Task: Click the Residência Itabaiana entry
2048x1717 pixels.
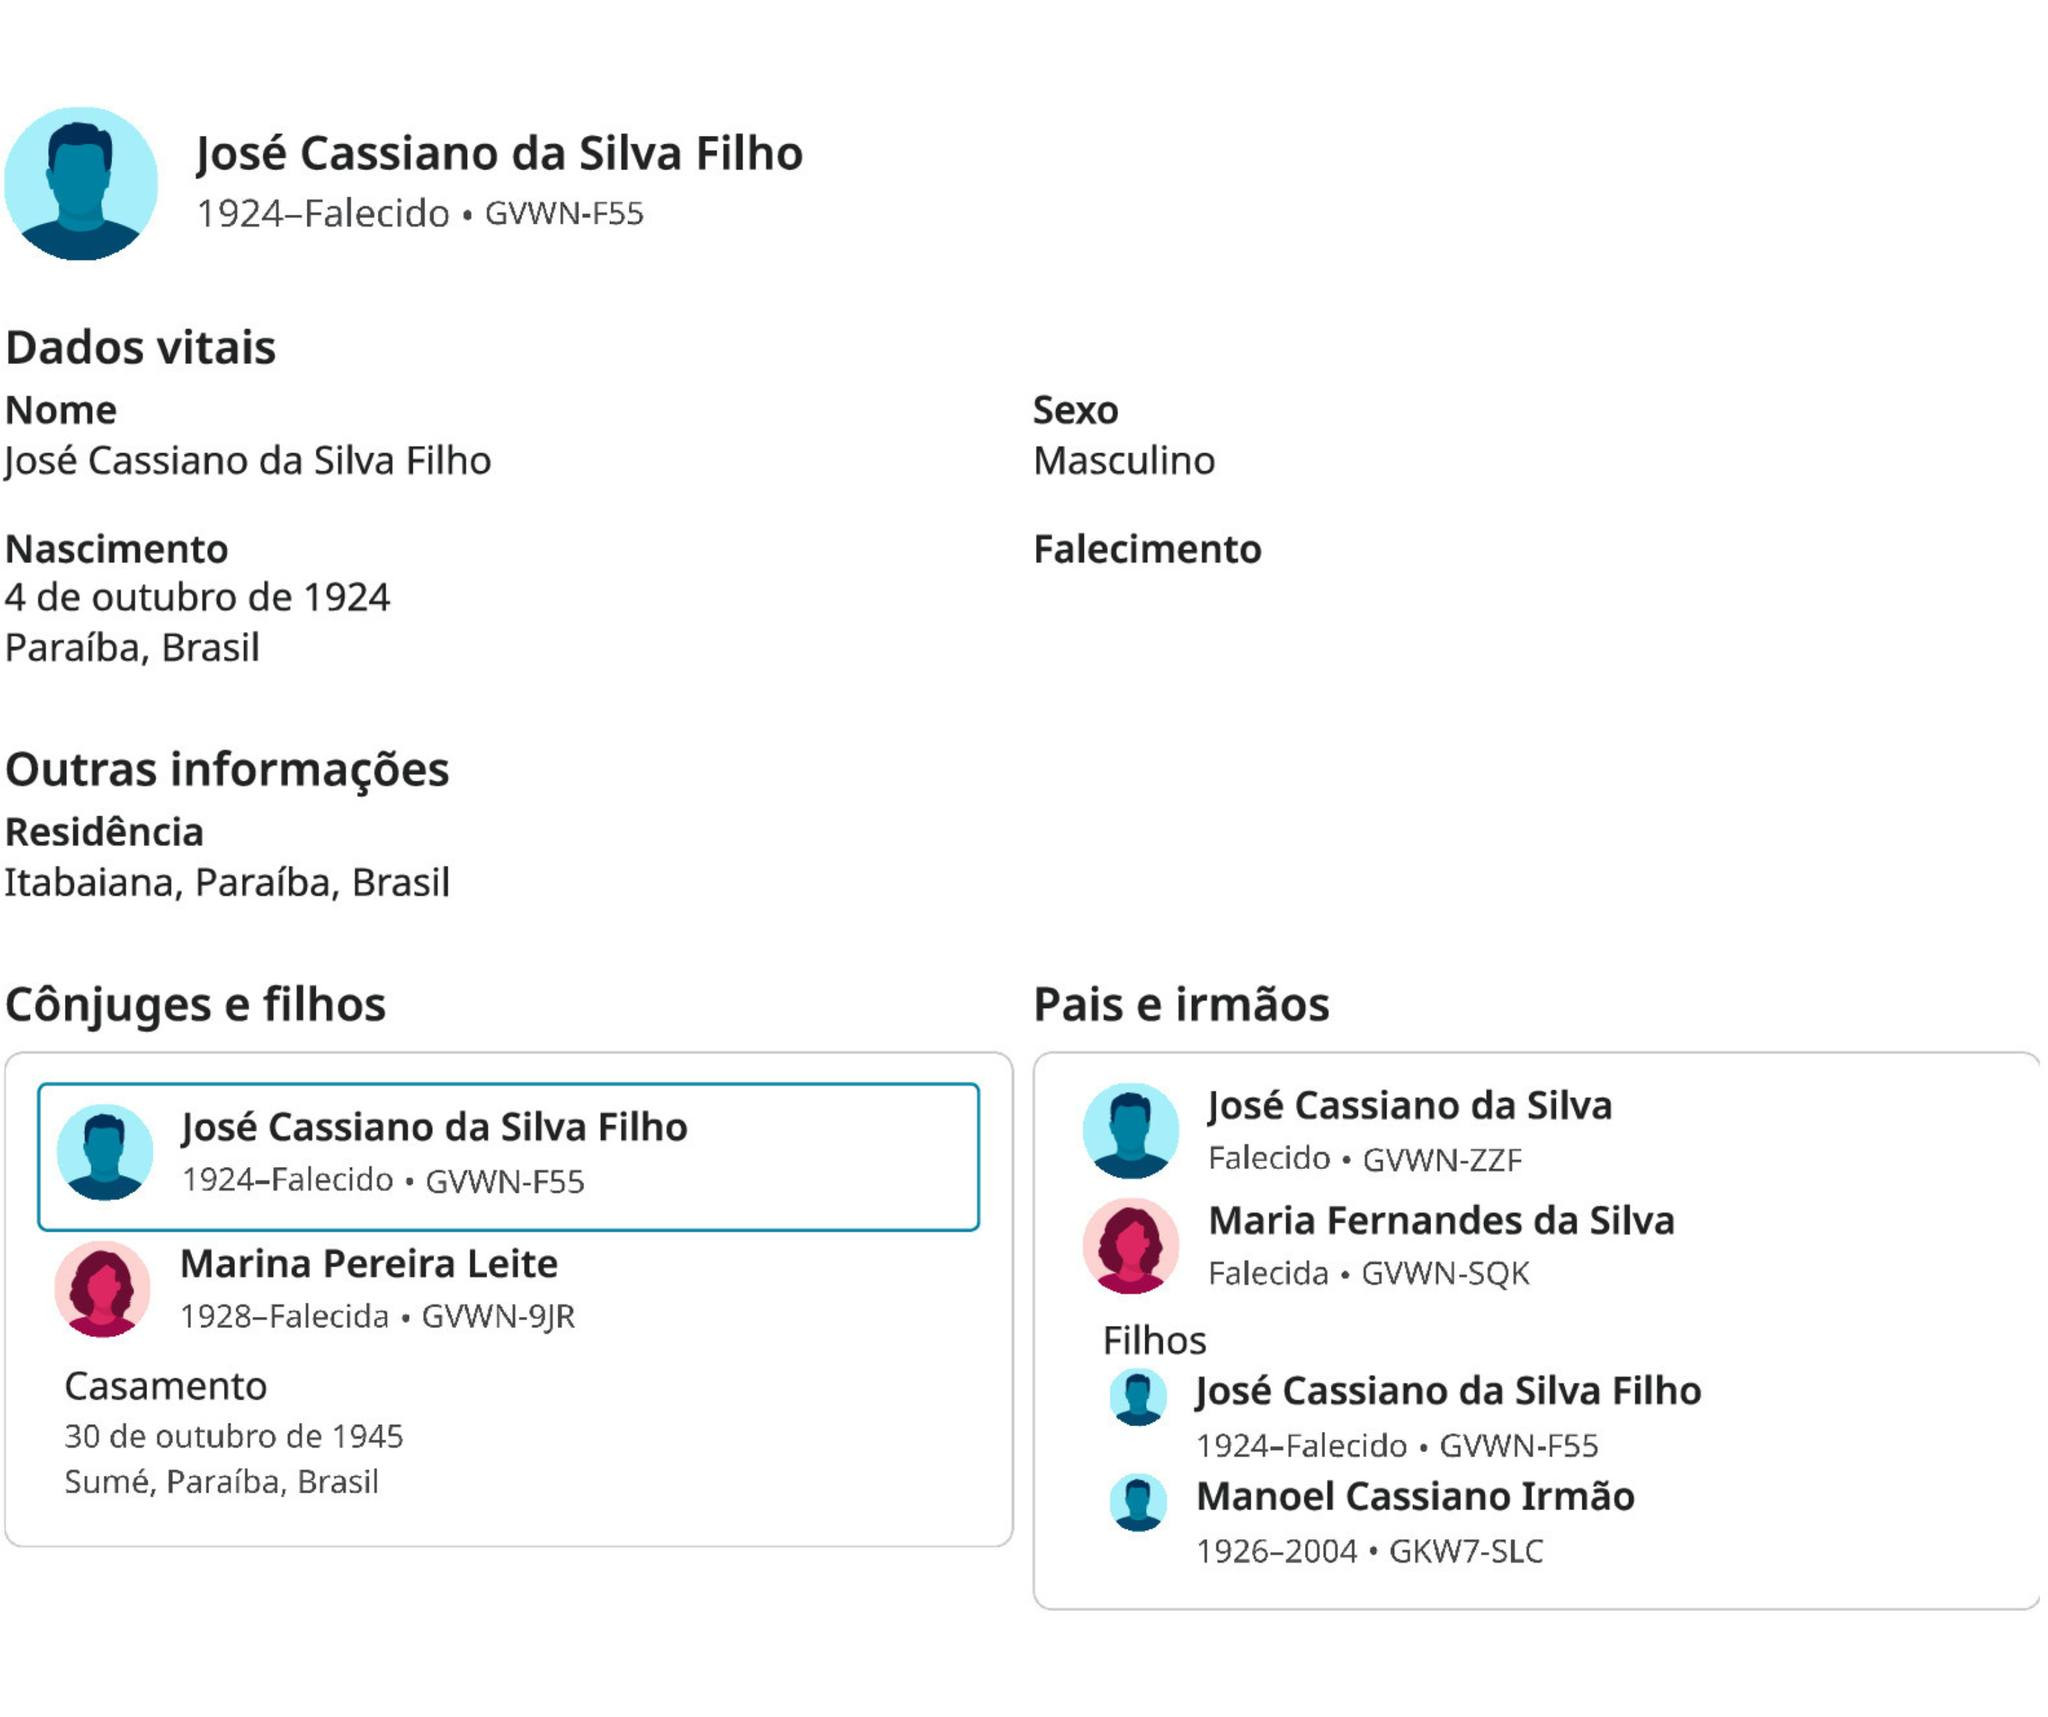Action: click(x=227, y=883)
